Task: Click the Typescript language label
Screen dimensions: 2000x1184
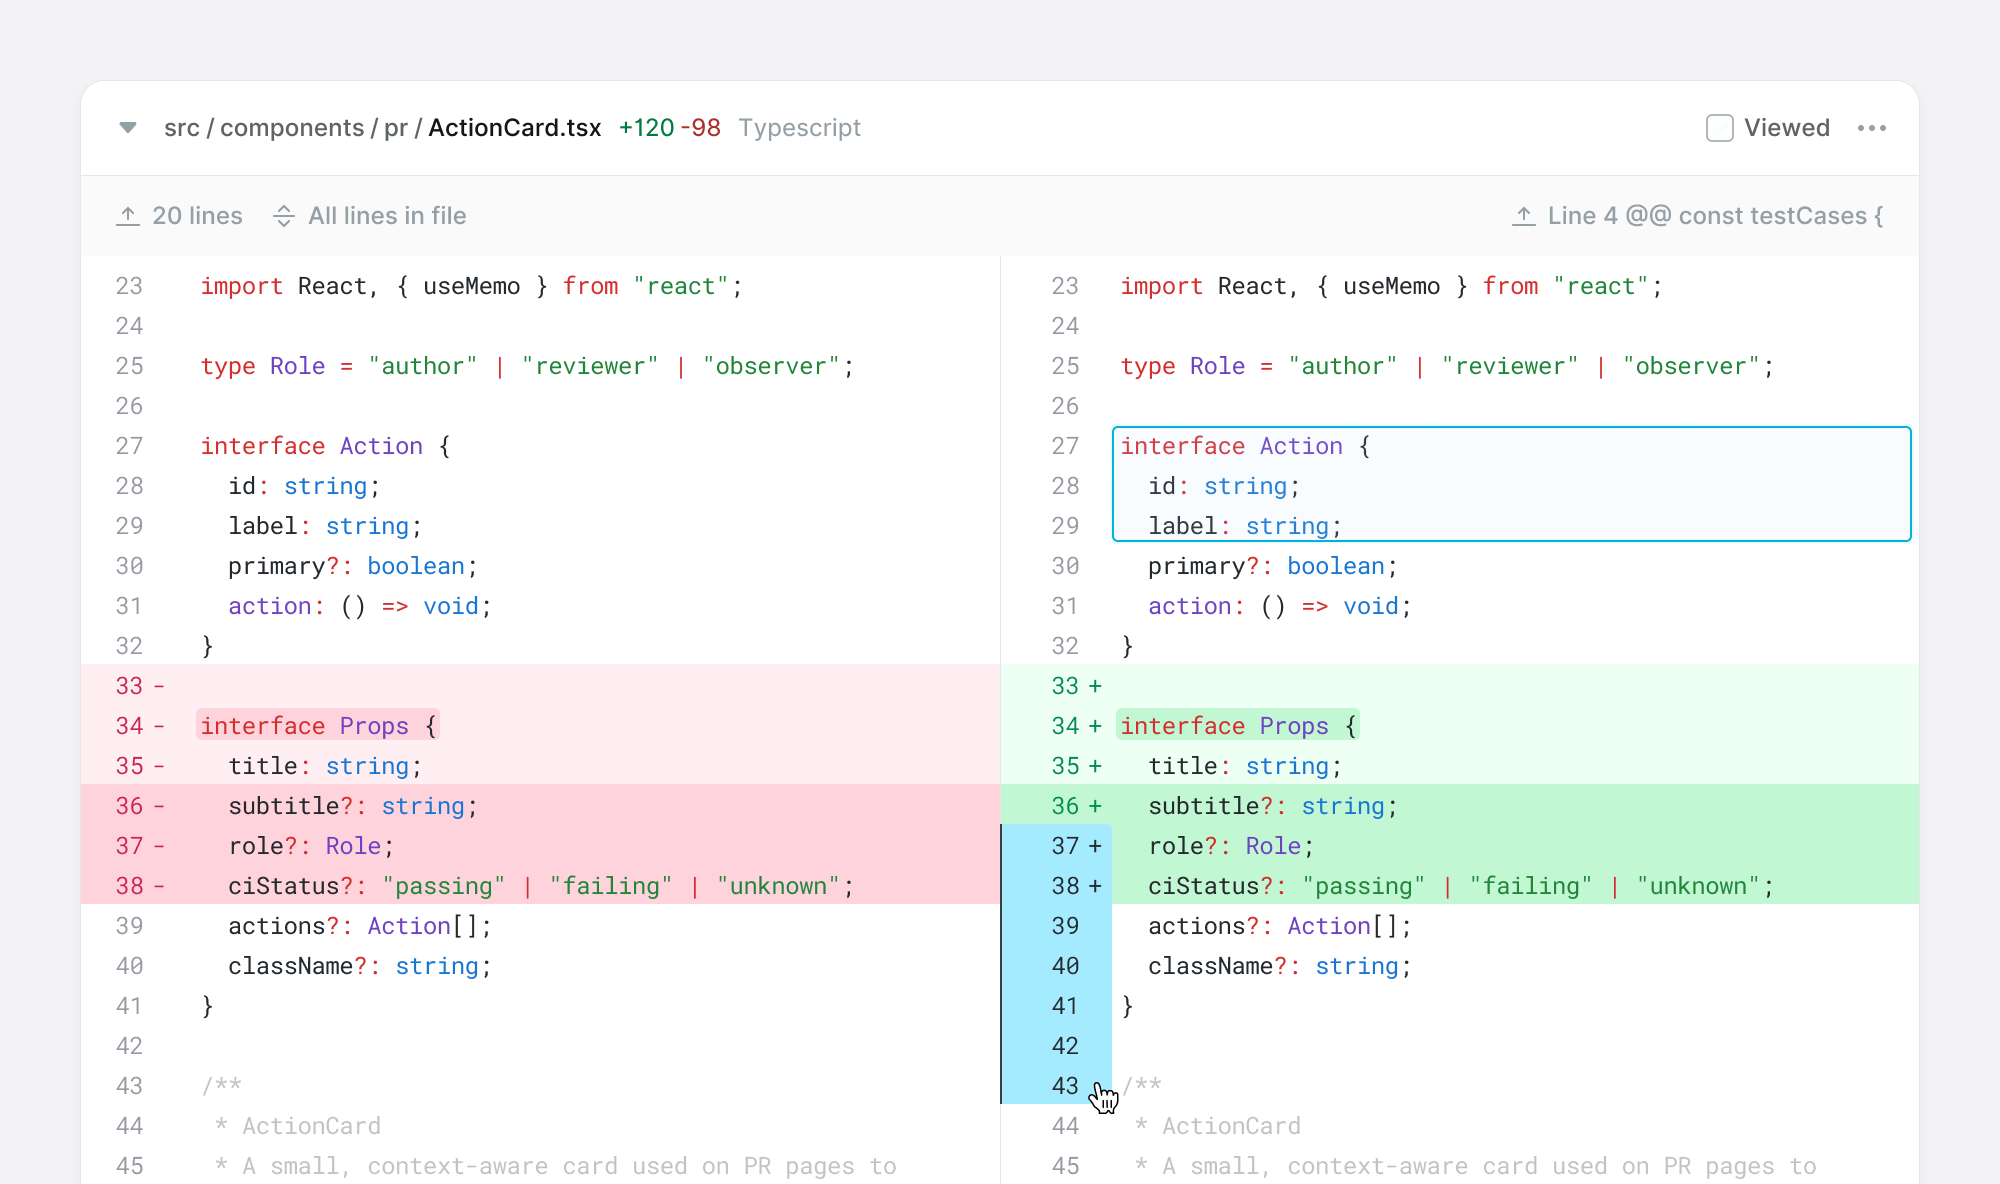Action: pos(800,128)
